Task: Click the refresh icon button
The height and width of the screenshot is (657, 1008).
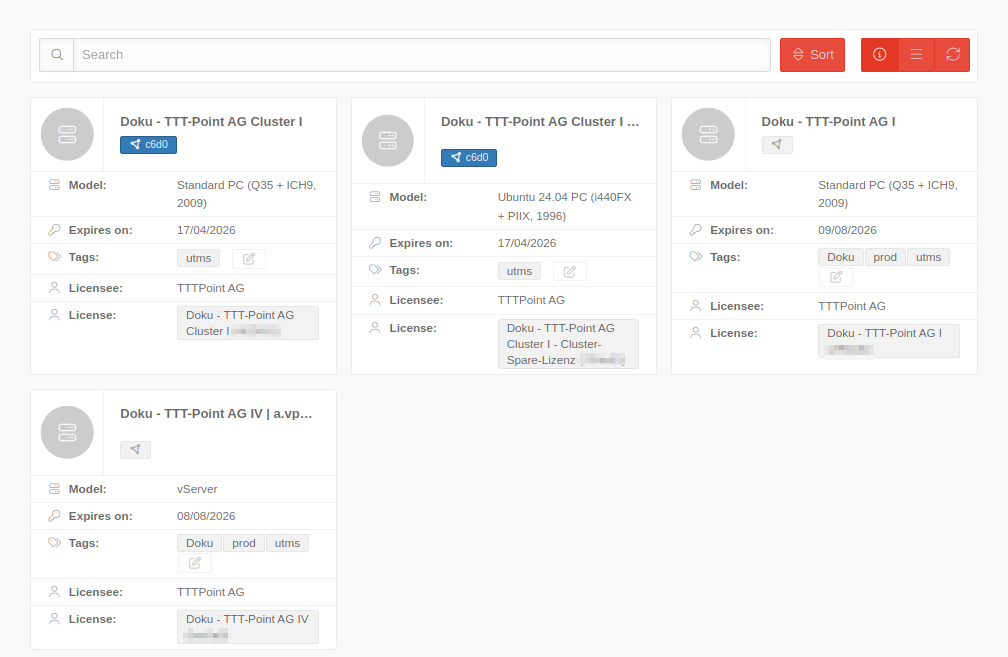Action: click(952, 55)
